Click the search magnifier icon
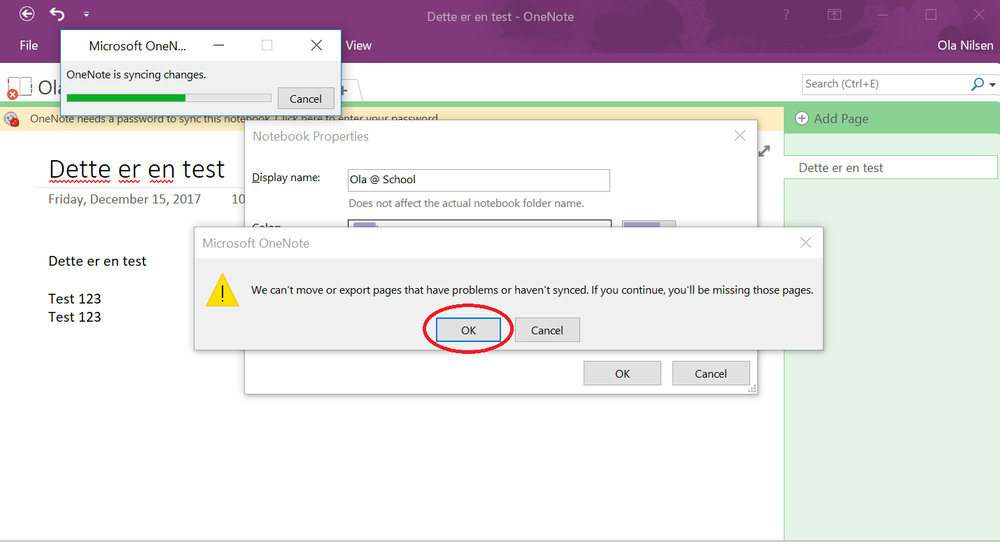 (x=977, y=85)
